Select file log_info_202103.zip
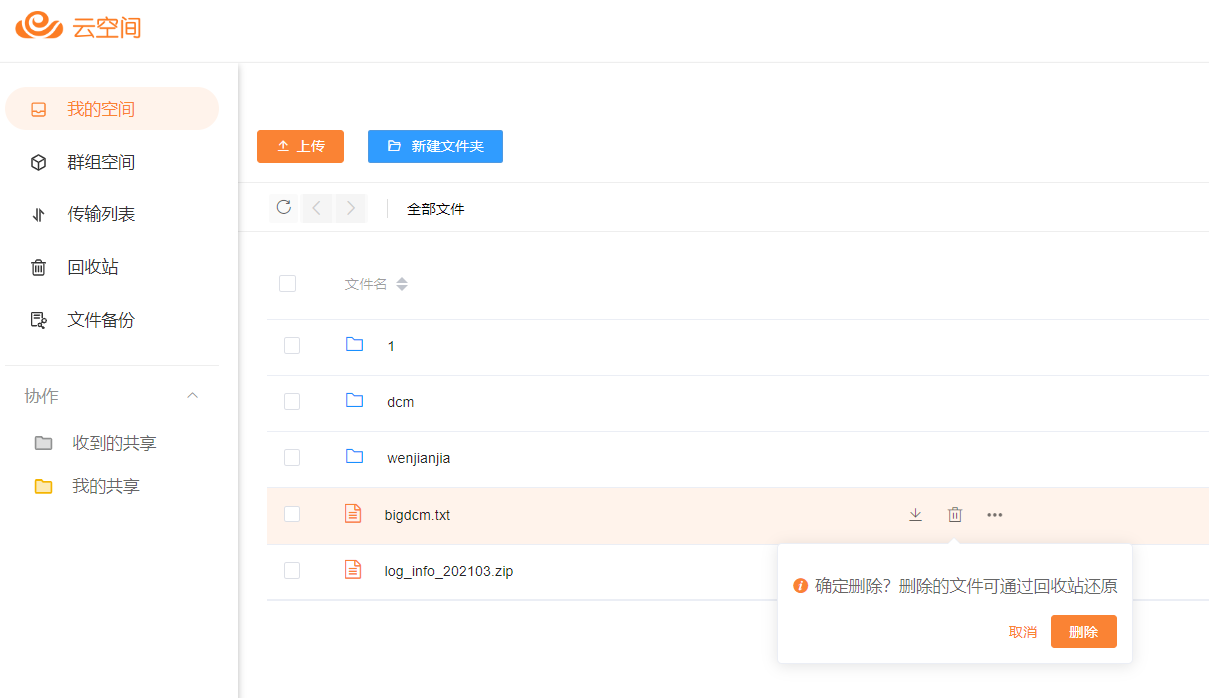Screen dimensions: 1209x698 (x=449, y=571)
